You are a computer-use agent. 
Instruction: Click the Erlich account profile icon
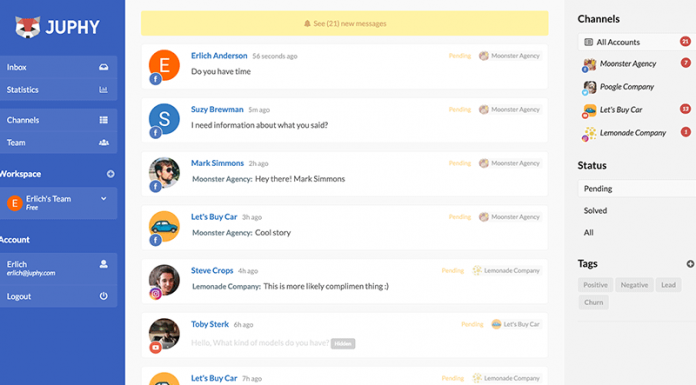[103, 264]
